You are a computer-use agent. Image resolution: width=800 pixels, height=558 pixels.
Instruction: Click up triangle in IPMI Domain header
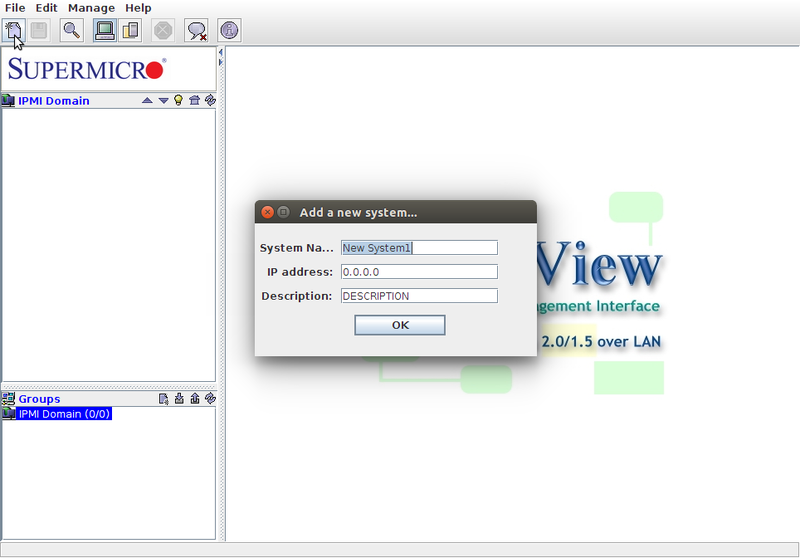pyautogui.click(x=147, y=100)
